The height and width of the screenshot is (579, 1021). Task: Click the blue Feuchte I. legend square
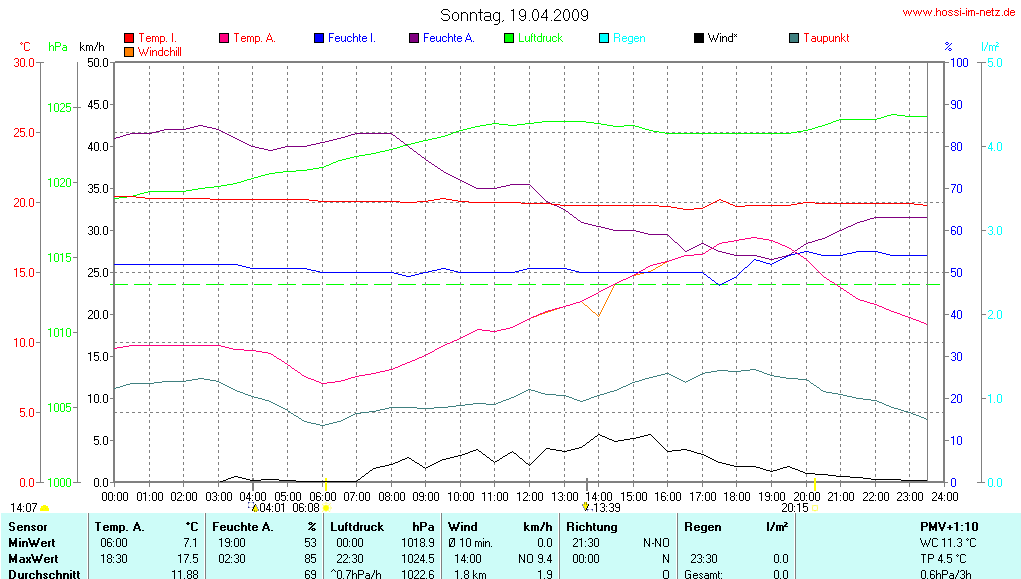tap(319, 38)
